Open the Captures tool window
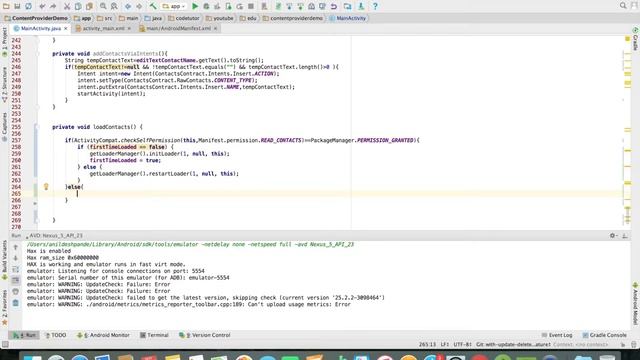Image resolution: width=640 pixels, height=360 pixels. pyautogui.click(x=4, y=127)
